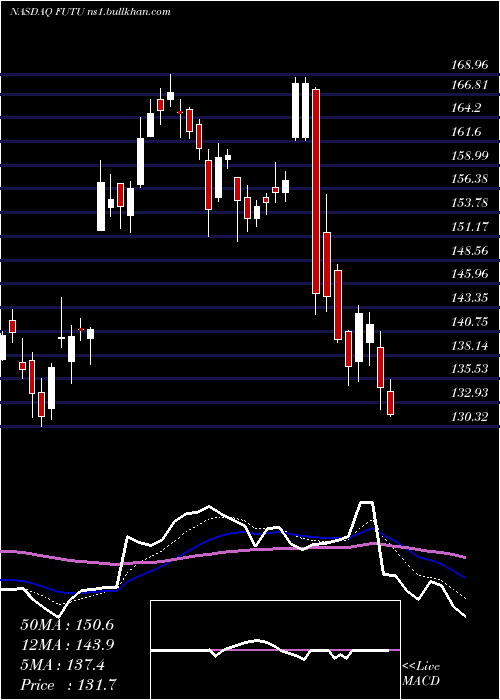Click the 5MA : 137.4 readout
The image size is (500, 700).
point(62,665)
